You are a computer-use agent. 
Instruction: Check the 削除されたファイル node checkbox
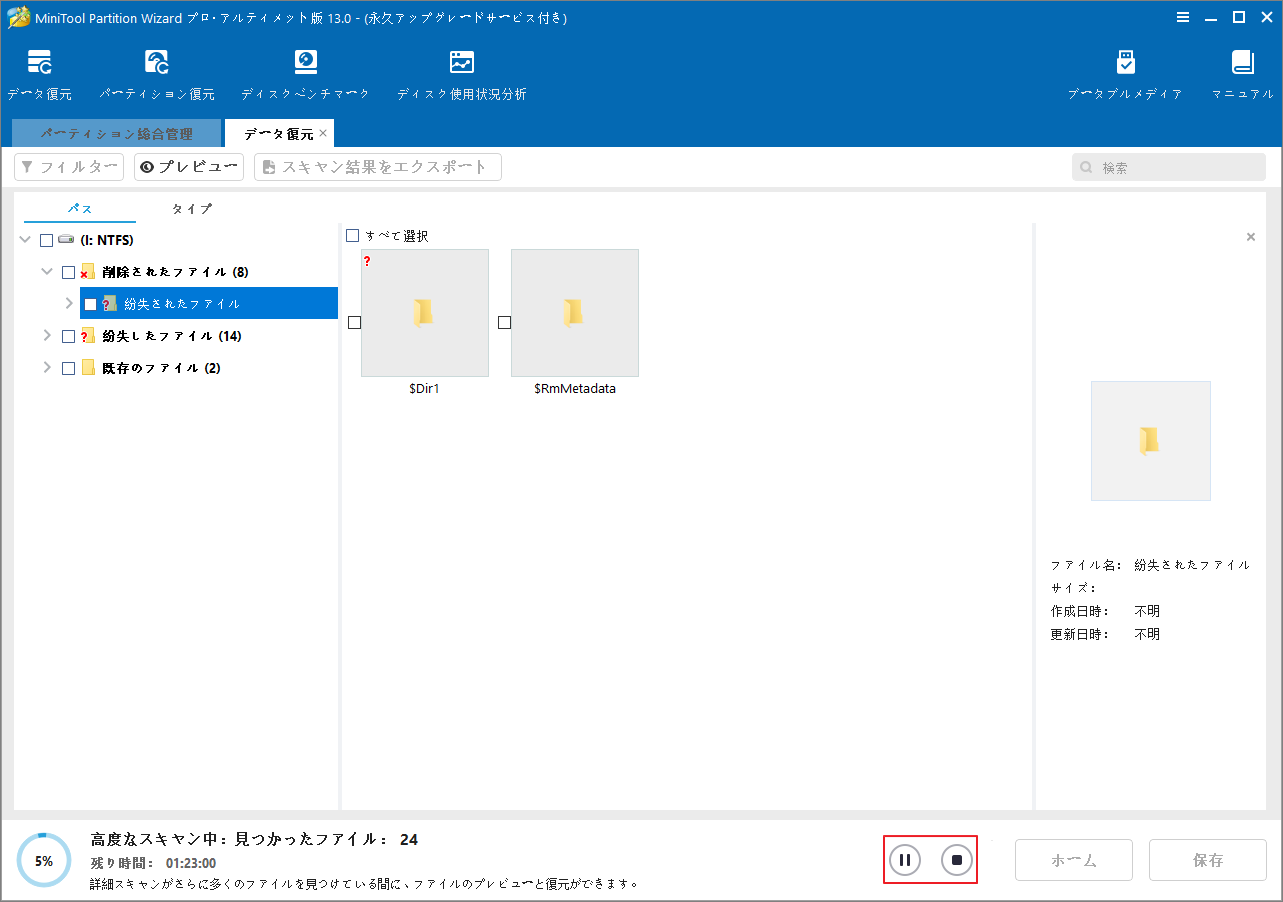(67, 271)
